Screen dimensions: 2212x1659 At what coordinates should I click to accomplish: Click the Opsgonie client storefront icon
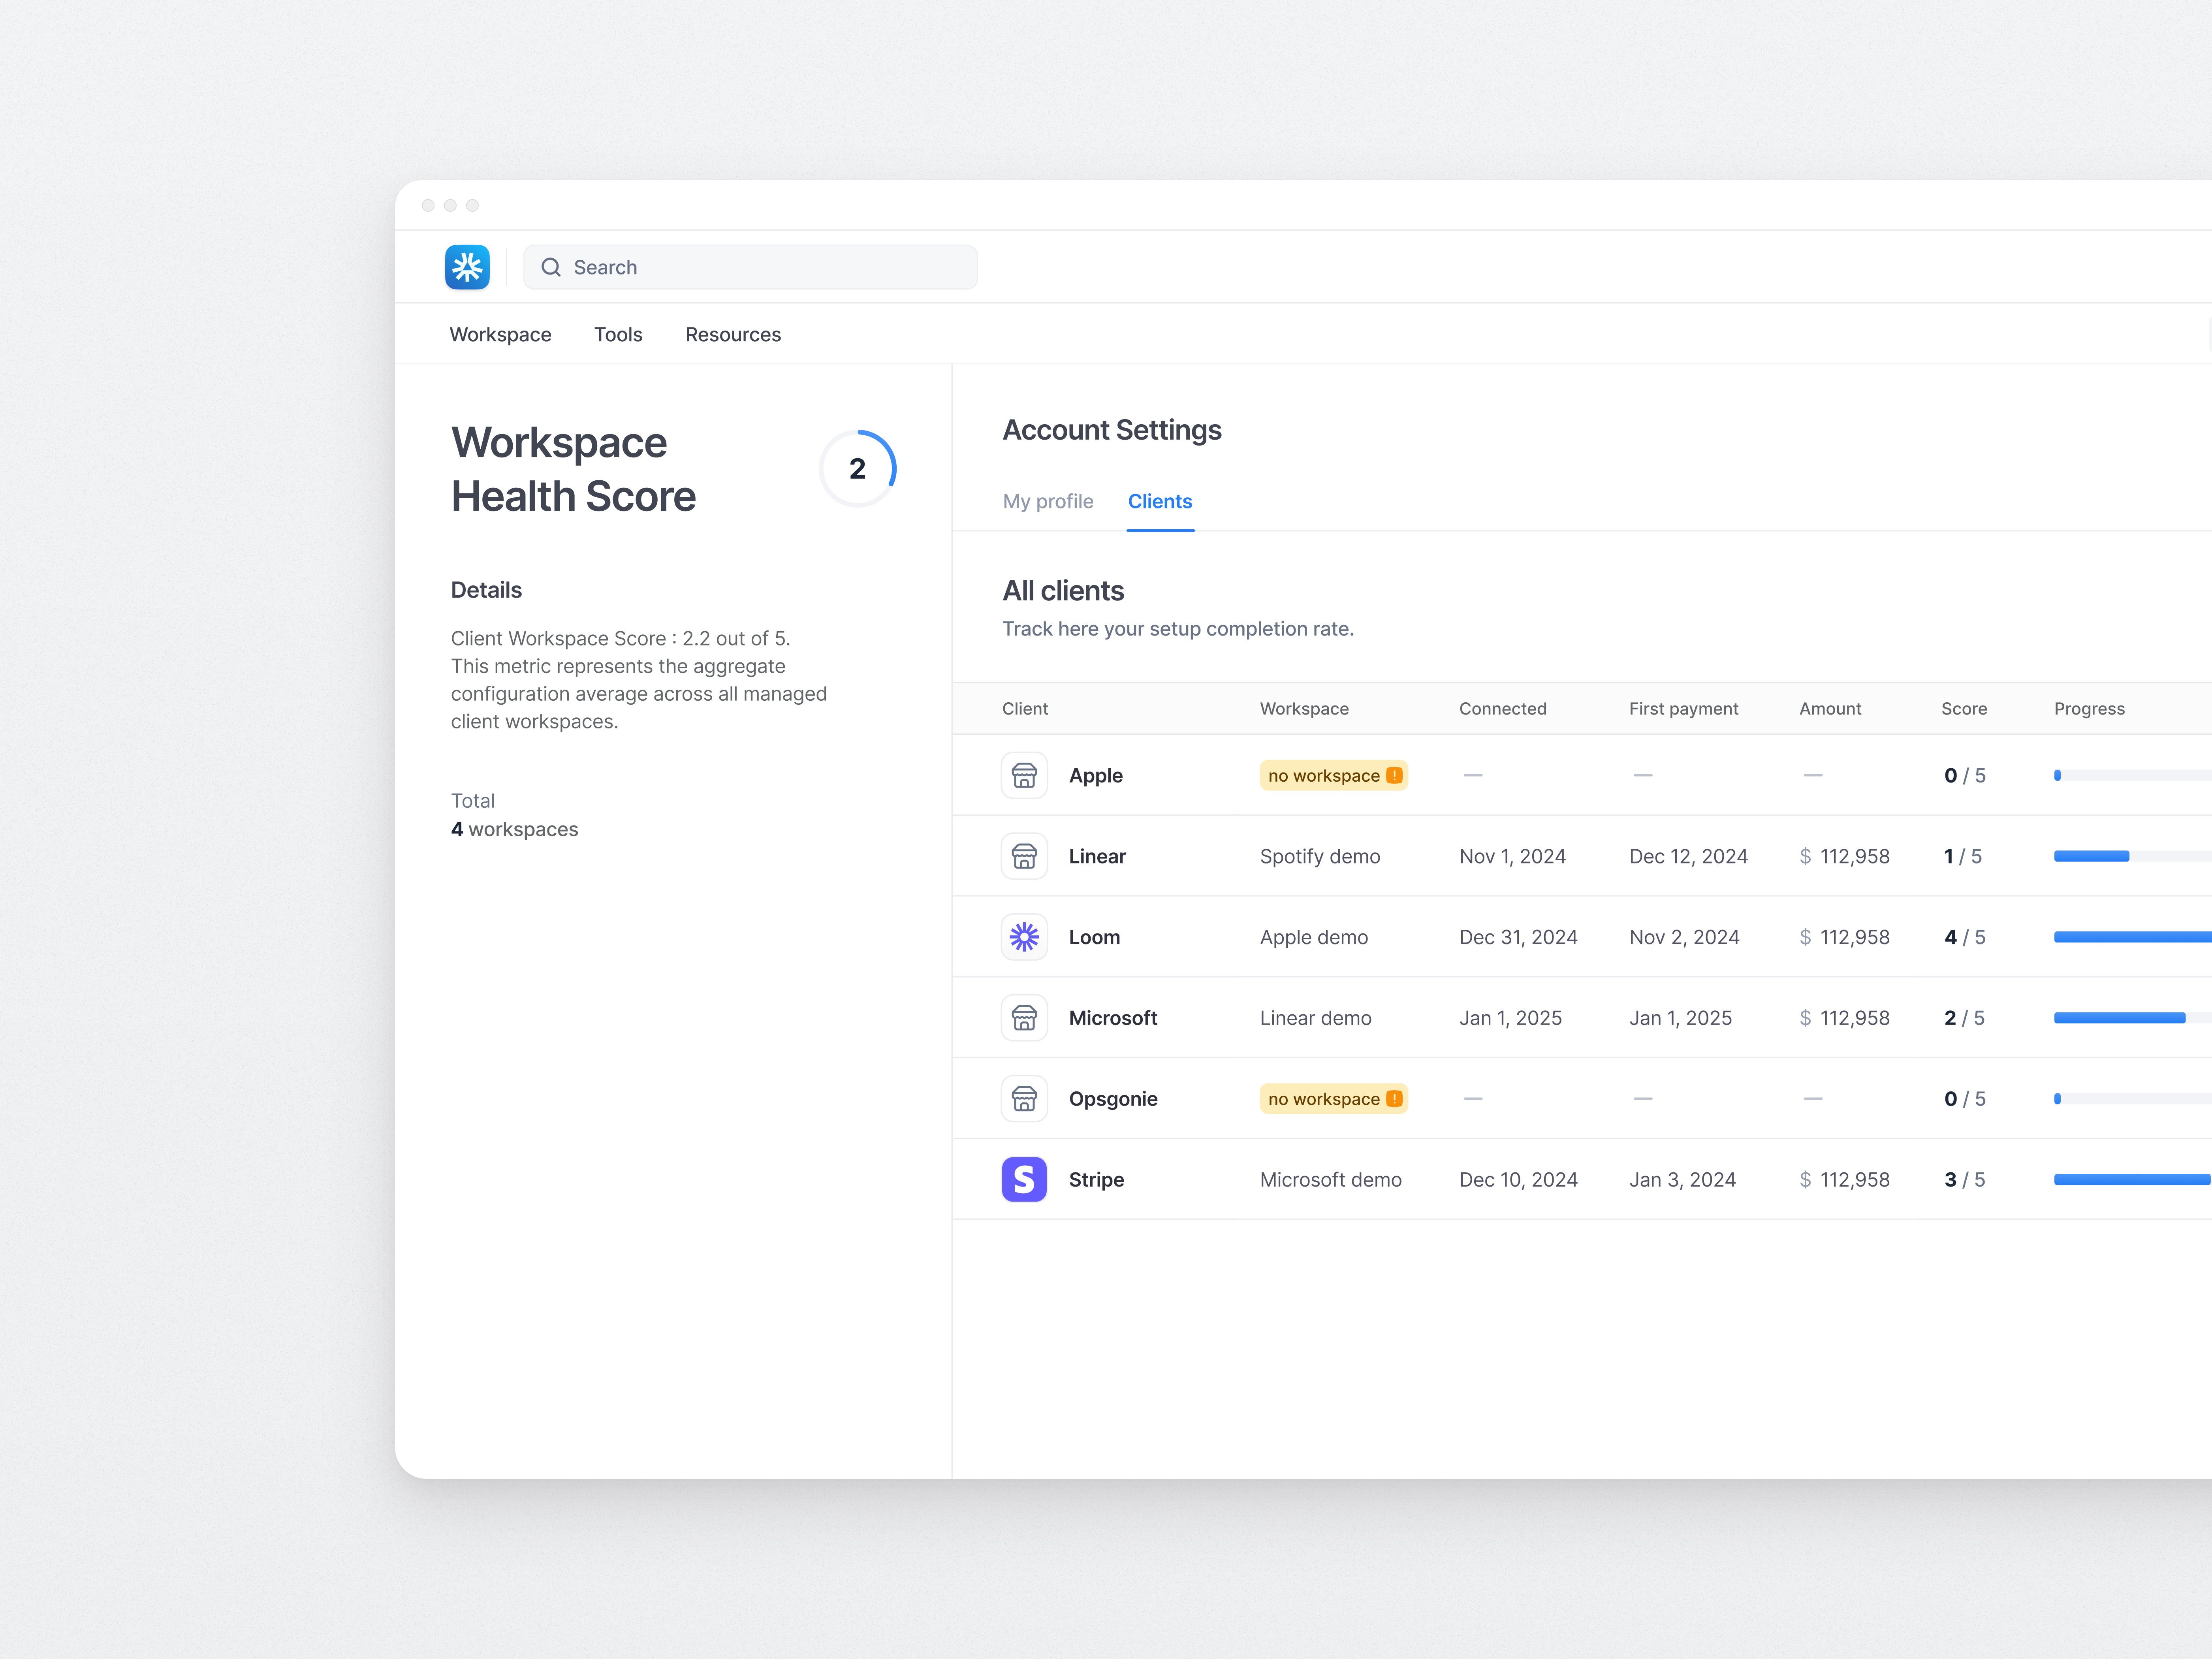pyautogui.click(x=1024, y=1099)
